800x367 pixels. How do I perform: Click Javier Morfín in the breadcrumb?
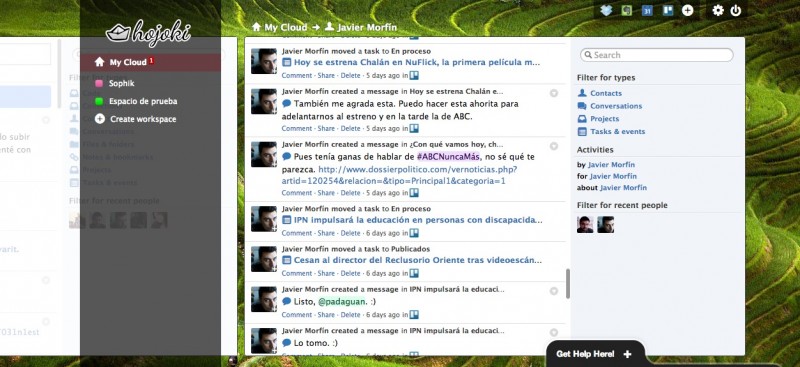(367, 27)
